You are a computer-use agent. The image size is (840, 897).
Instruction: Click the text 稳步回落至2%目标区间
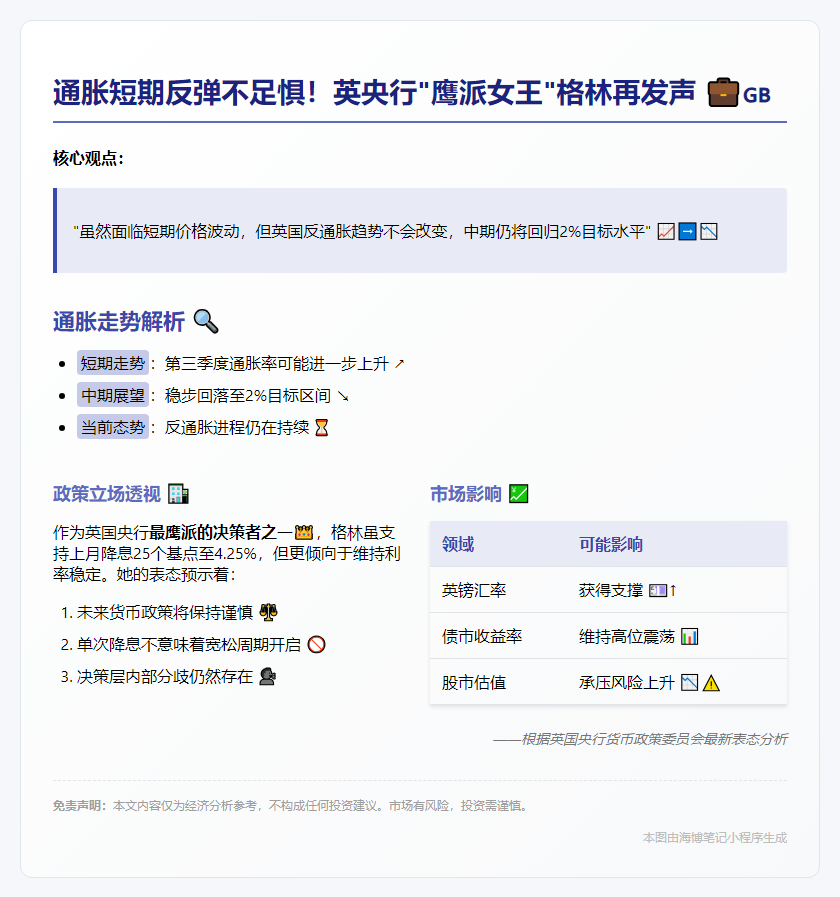[248, 395]
